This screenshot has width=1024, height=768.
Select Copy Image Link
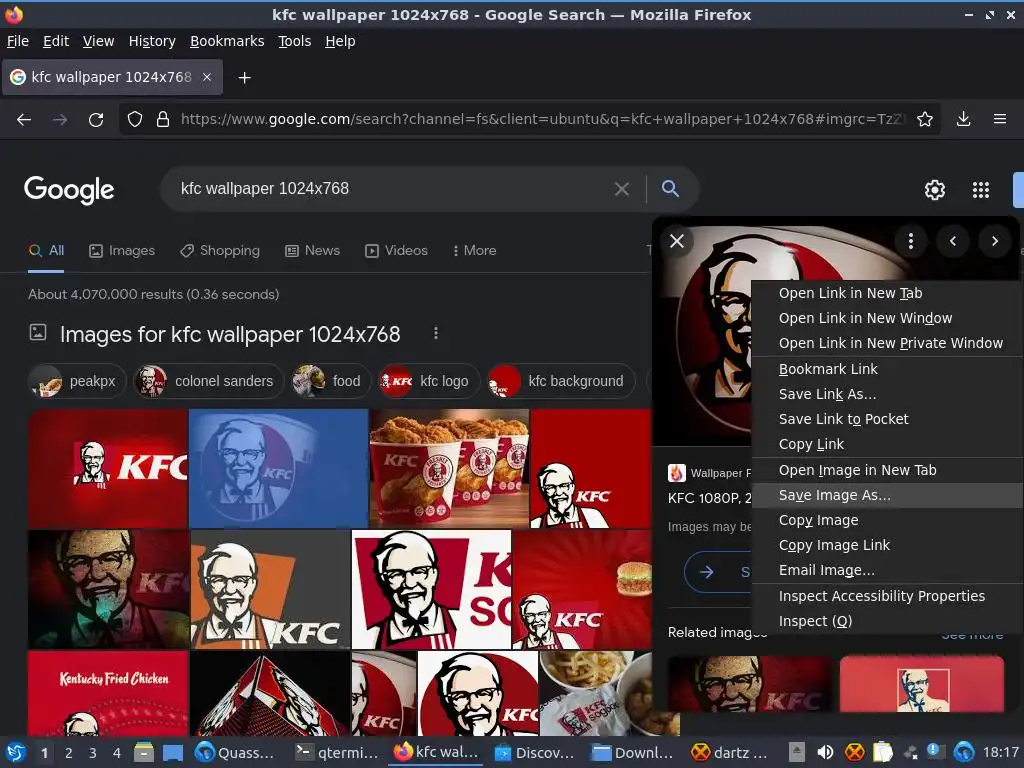coord(888,545)
